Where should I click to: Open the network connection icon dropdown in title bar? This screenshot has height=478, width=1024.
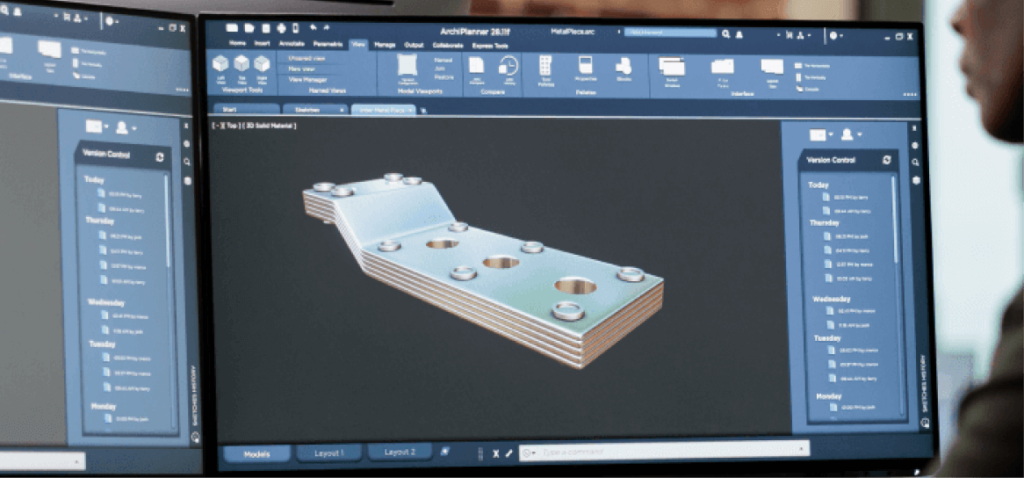tap(804, 35)
